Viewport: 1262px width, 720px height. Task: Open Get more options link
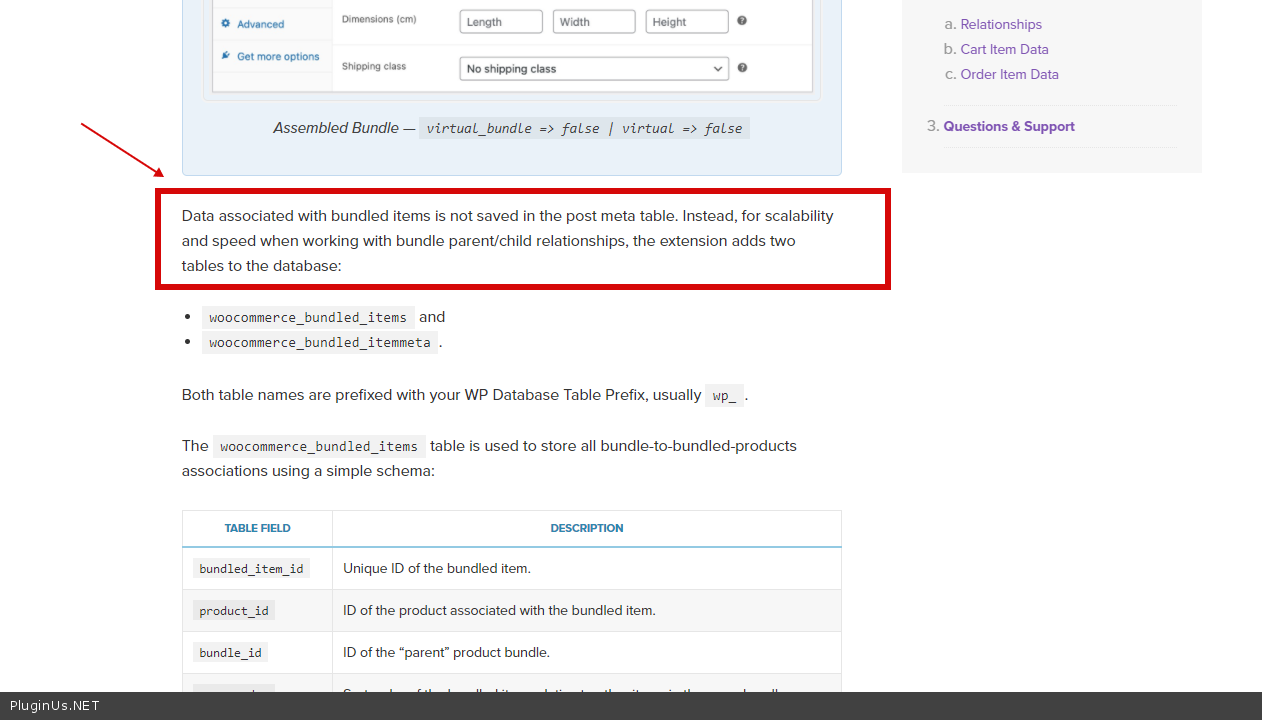point(278,57)
